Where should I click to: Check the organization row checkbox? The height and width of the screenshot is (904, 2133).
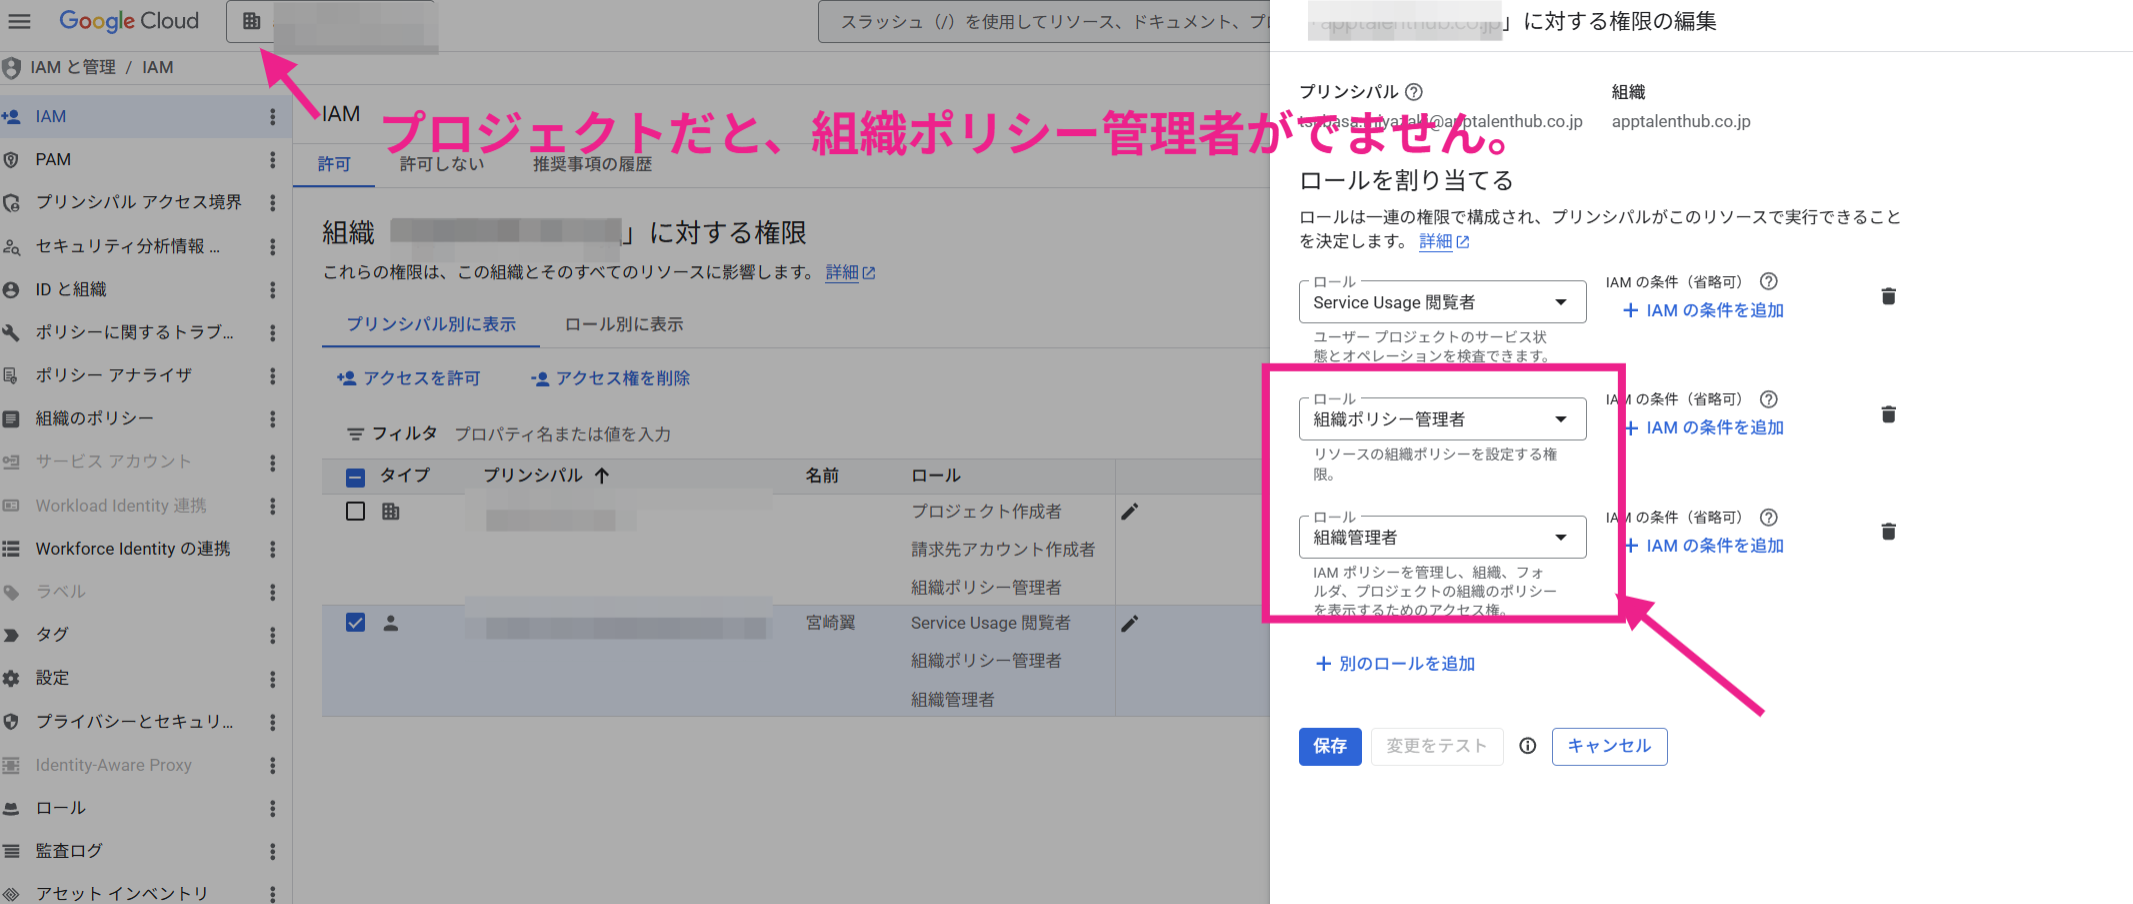tap(355, 512)
